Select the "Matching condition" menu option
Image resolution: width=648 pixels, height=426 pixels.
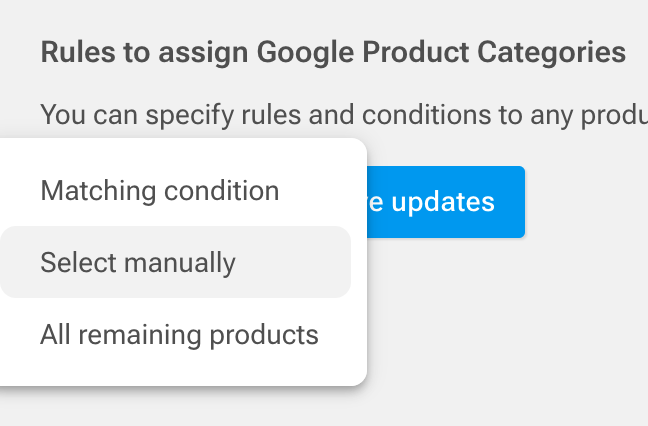click(x=160, y=190)
